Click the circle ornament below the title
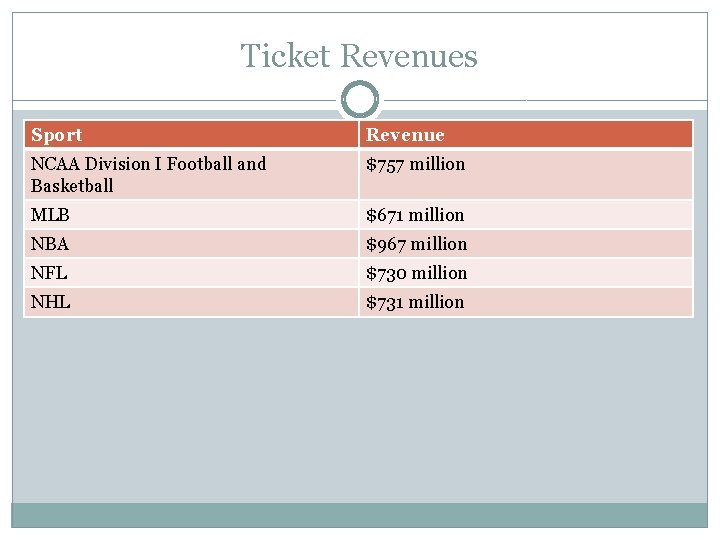 tap(360, 100)
